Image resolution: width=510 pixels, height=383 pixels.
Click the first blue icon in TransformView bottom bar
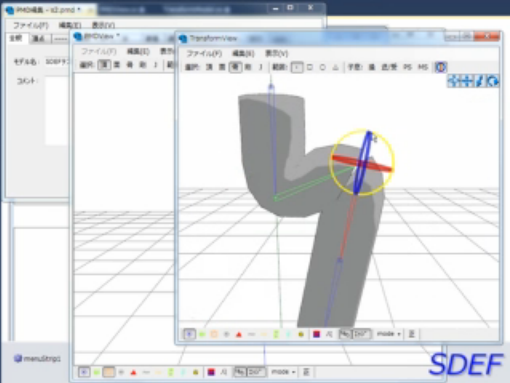click(189, 334)
